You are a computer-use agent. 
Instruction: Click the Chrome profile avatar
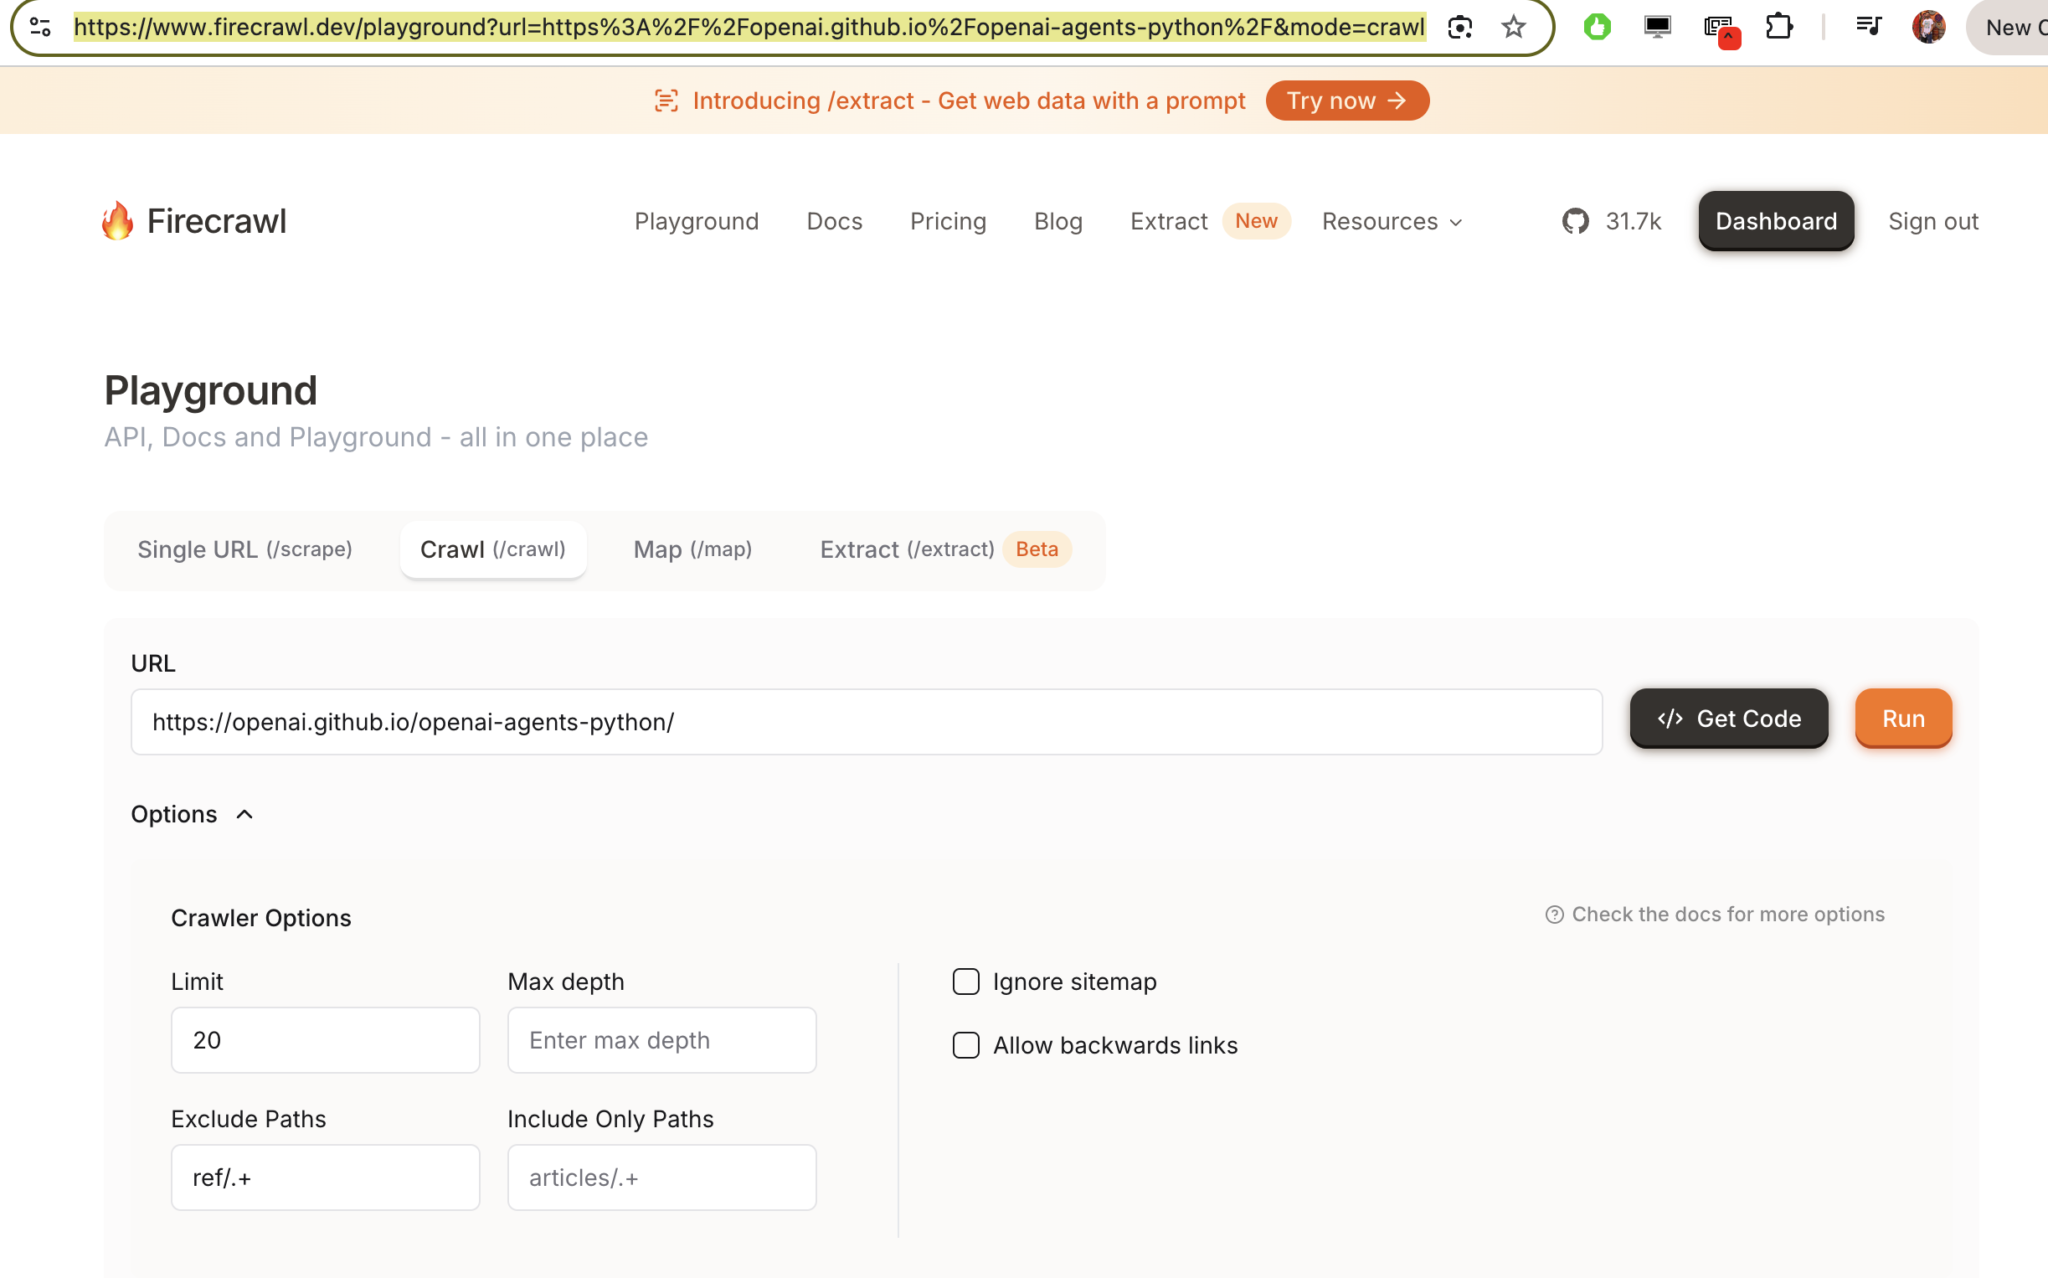(1929, 27)
